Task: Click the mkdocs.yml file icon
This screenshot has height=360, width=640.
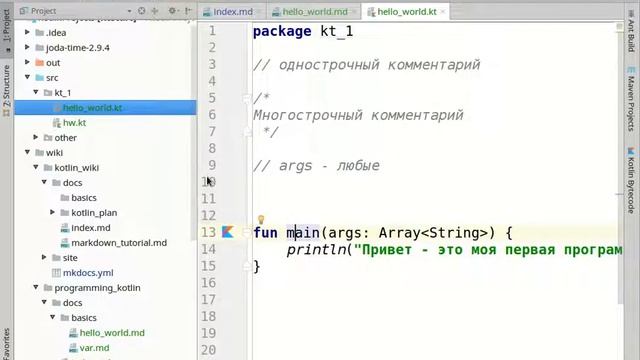Action: click(56, 273)
